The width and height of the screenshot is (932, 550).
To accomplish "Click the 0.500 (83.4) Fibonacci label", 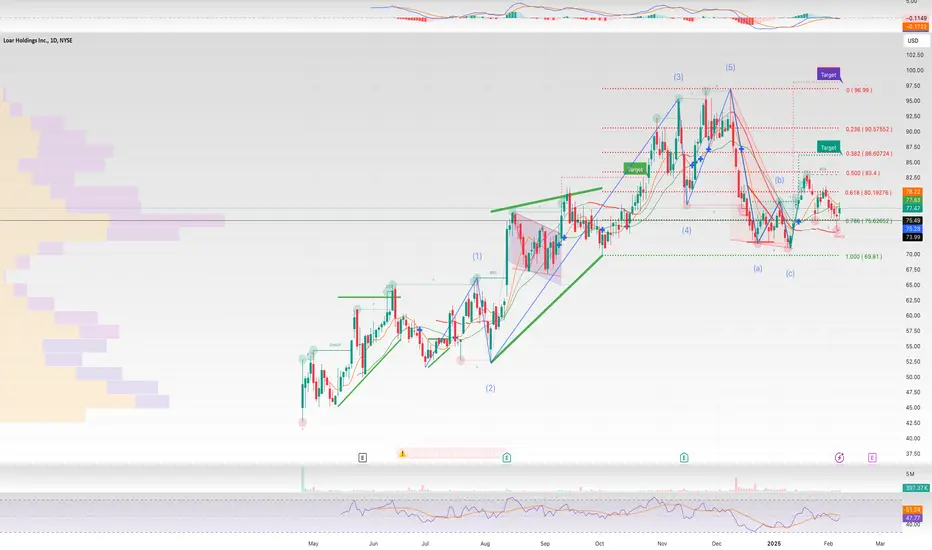I will pyautogui.click(x=862, y=173).
